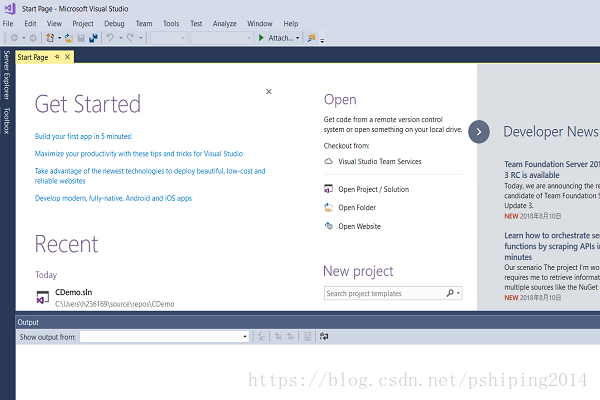The width and height of the screenshot is (600, 400).
Task: Click the Visual Studio Team Services cloud icon
Action: 328,161
